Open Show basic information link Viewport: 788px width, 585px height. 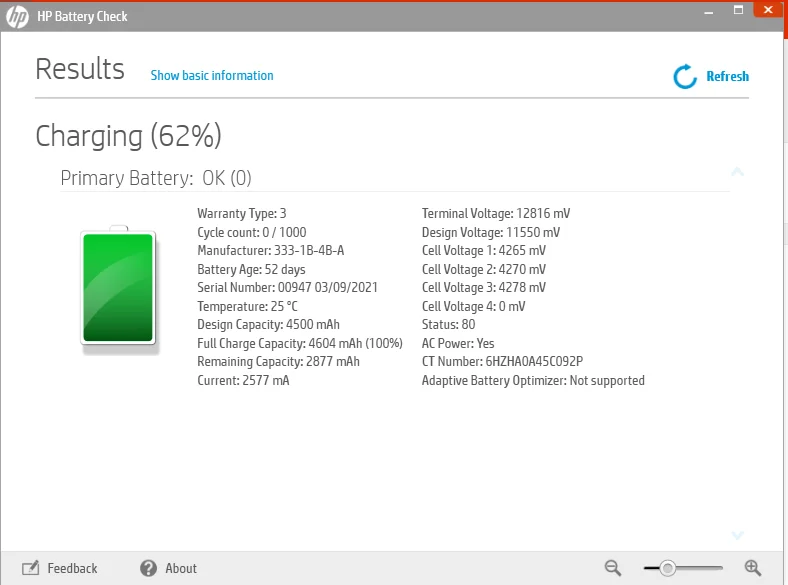[x=212, y=75]
